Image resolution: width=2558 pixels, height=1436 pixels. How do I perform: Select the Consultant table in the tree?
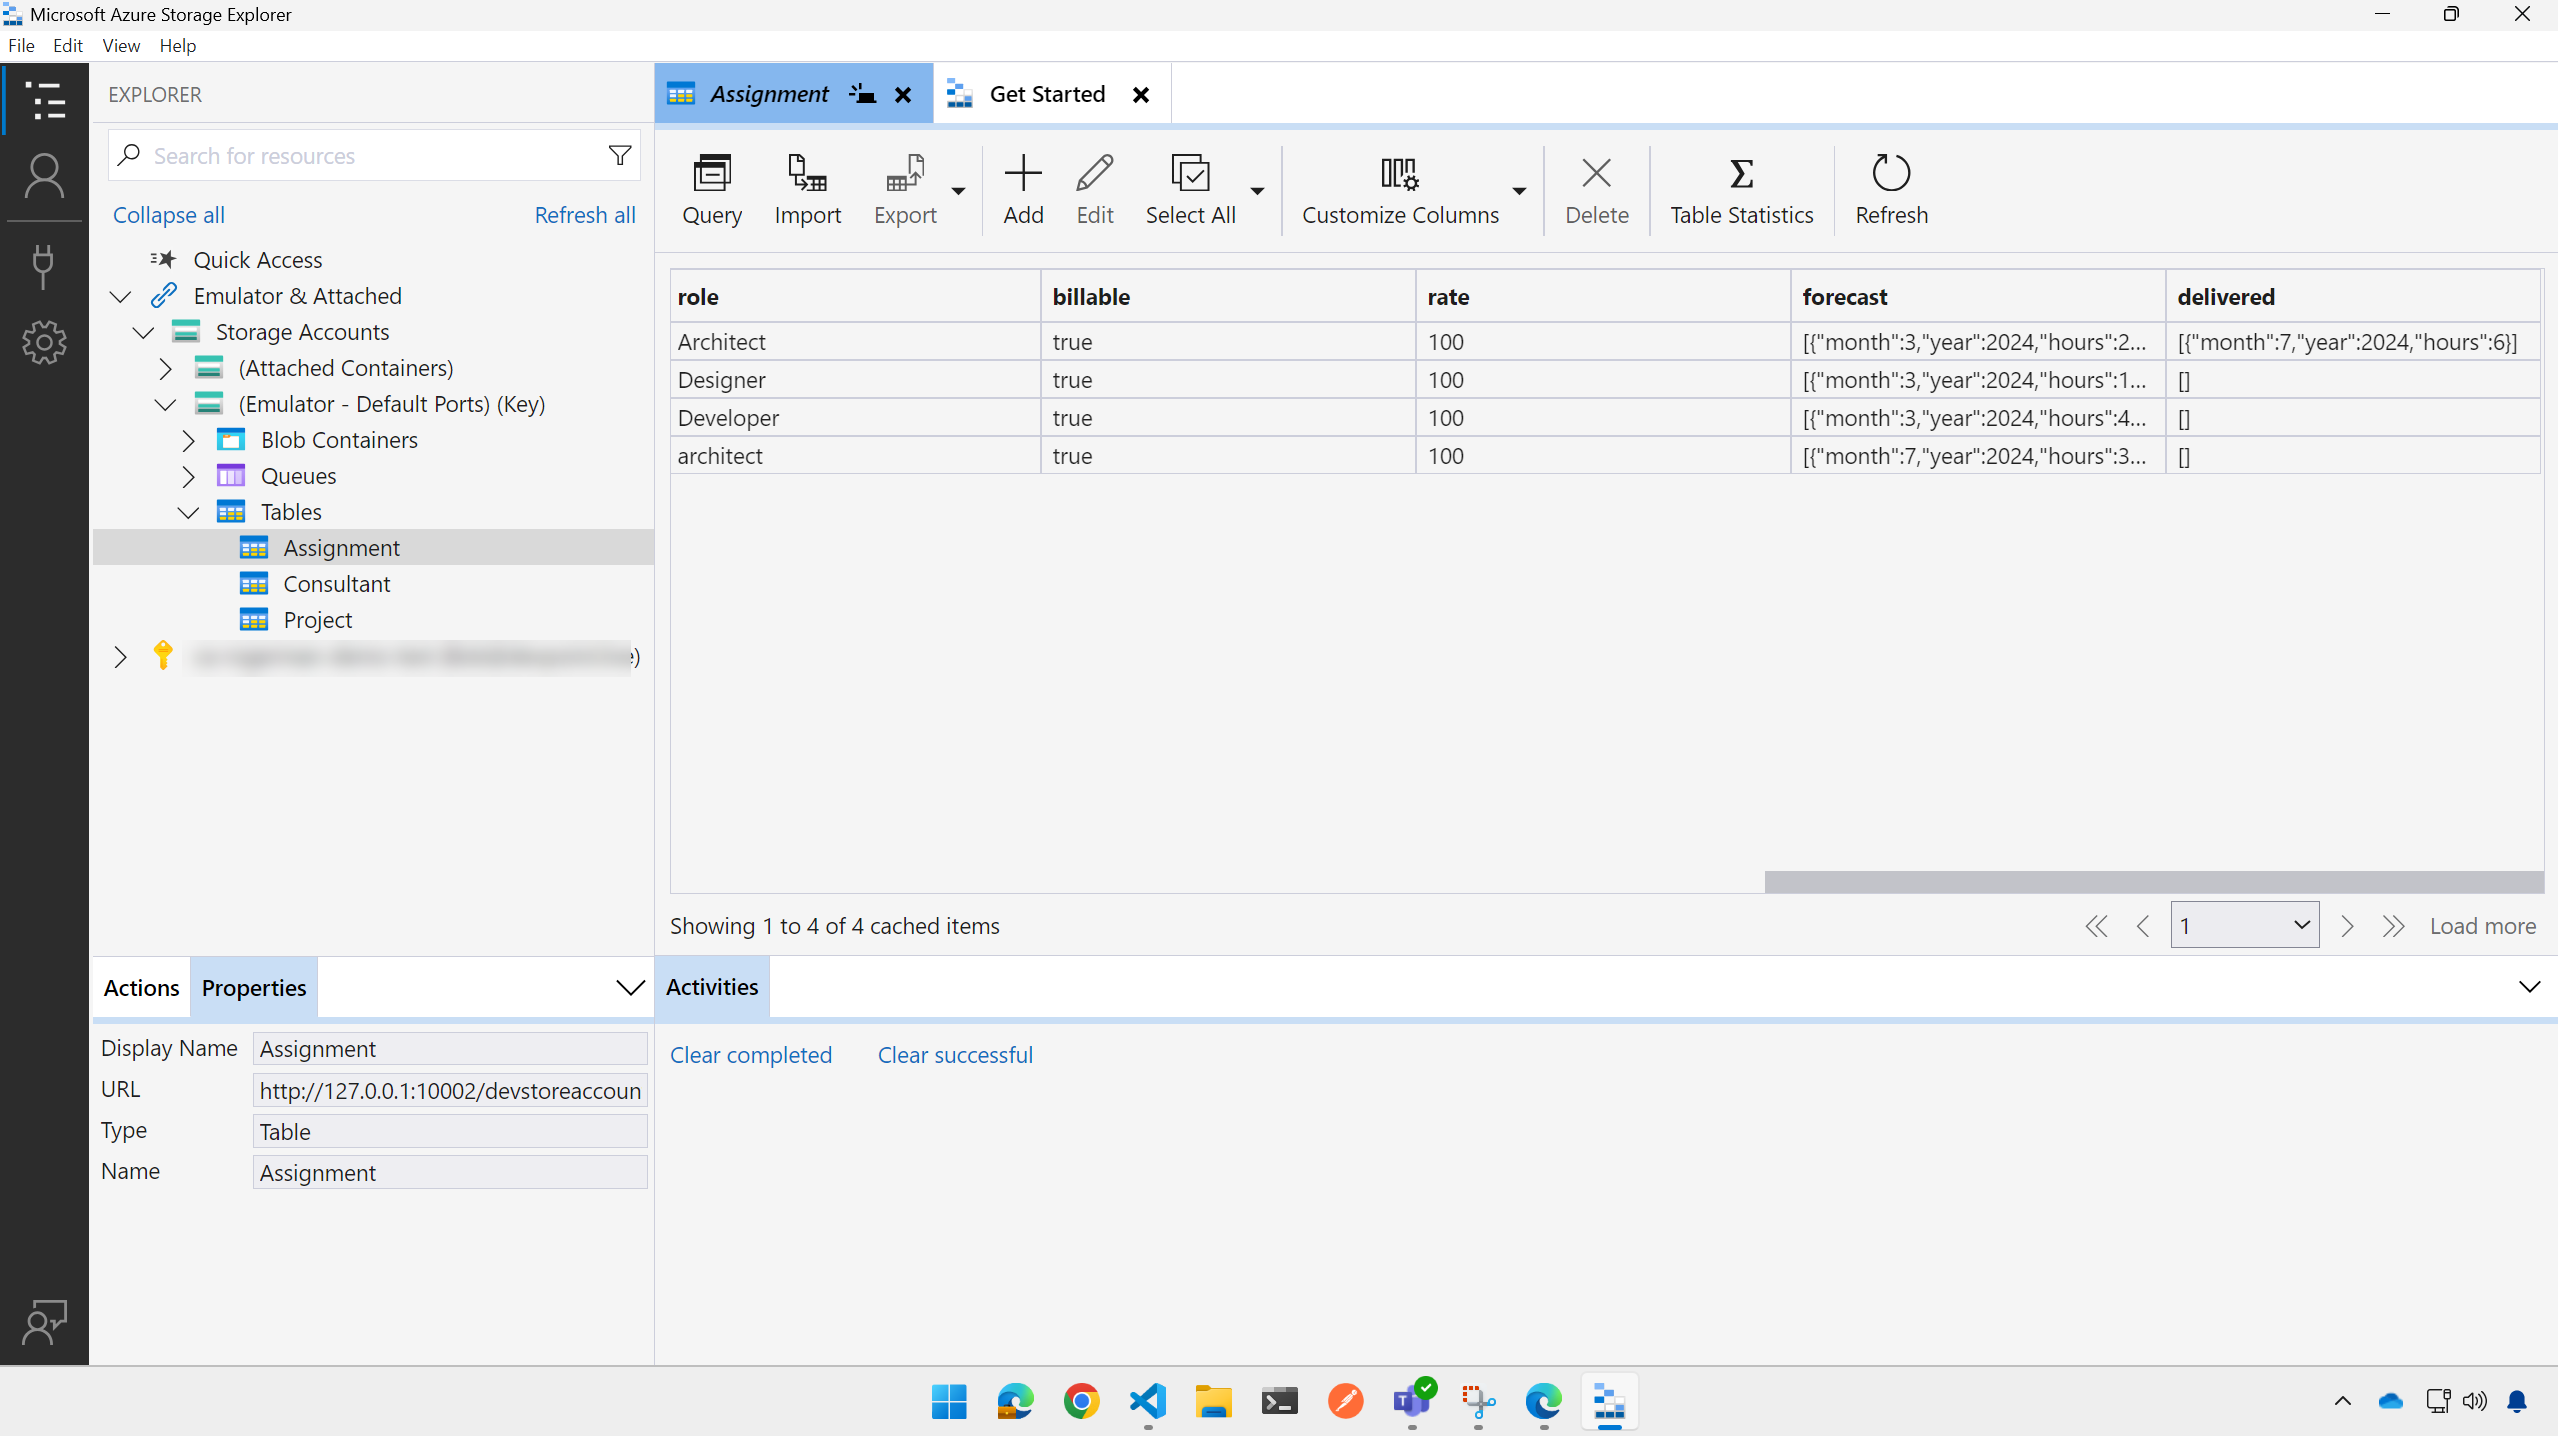(336, 584)
